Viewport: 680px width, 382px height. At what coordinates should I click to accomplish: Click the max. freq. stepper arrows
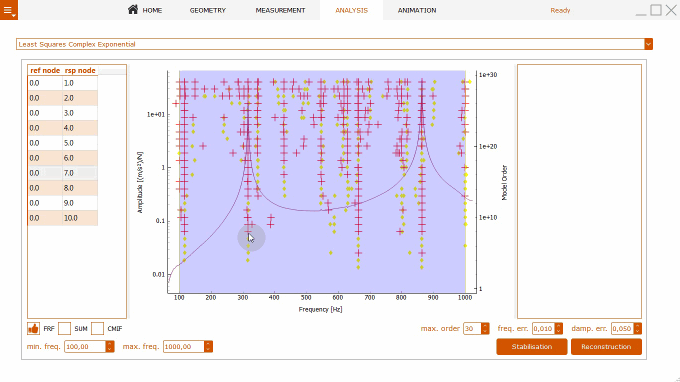click(209, 346)
